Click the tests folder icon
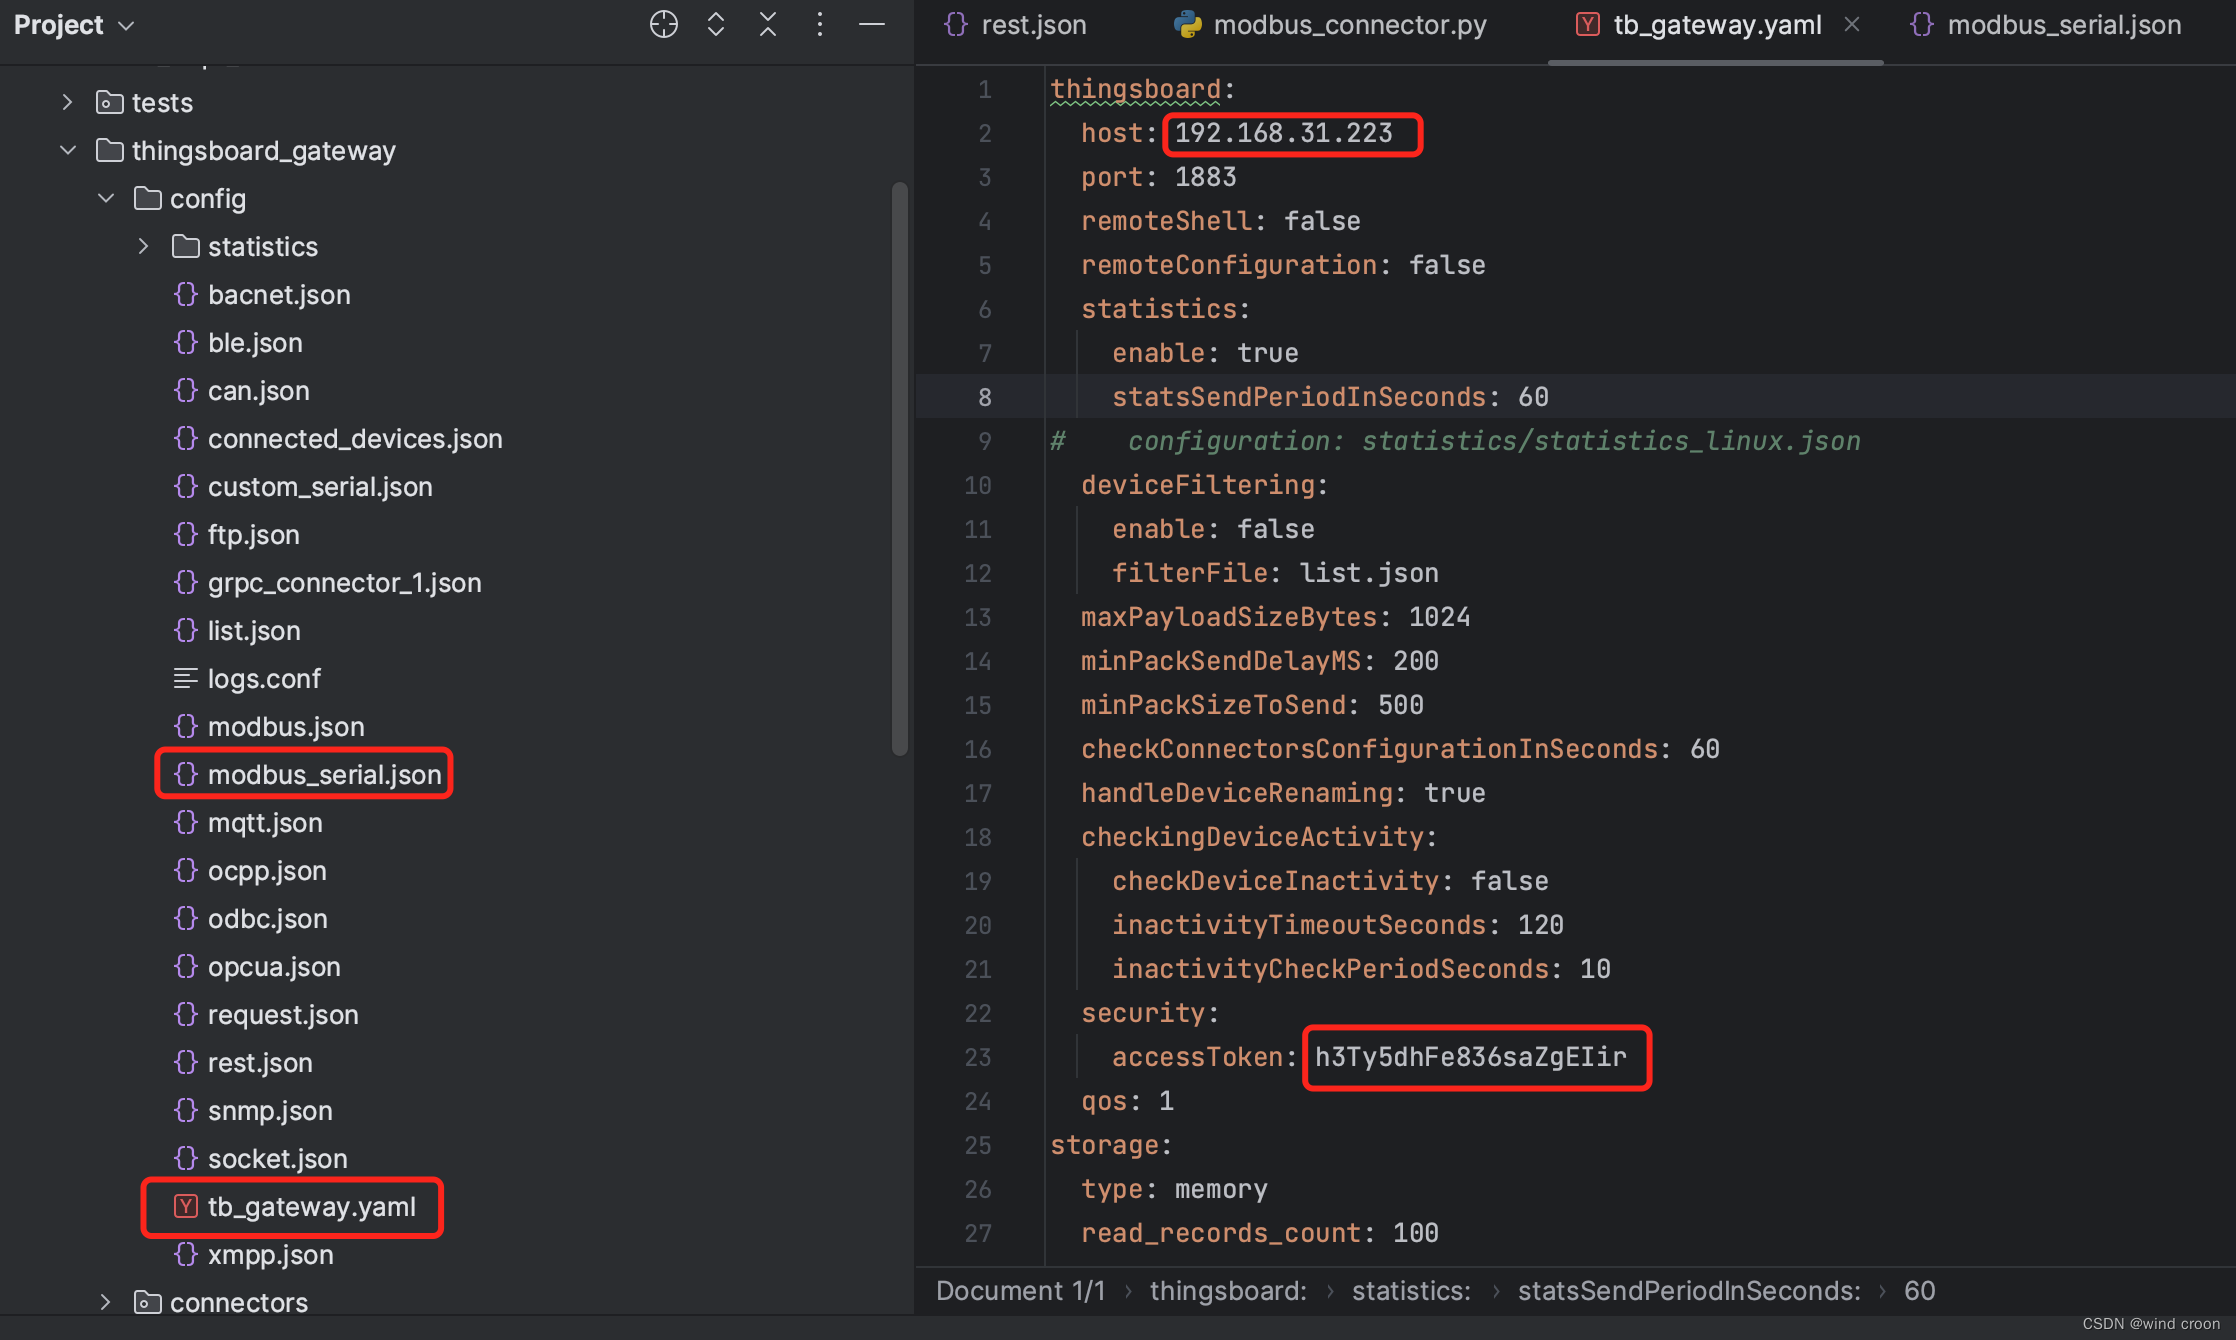The height and width of the screenshot is (1340, 2236). point(109,102)
